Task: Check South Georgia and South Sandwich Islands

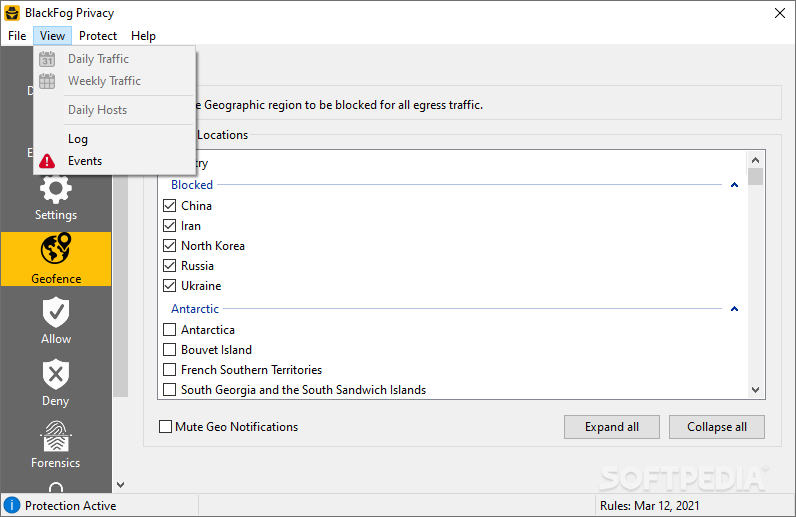Action: click(170, 390)
